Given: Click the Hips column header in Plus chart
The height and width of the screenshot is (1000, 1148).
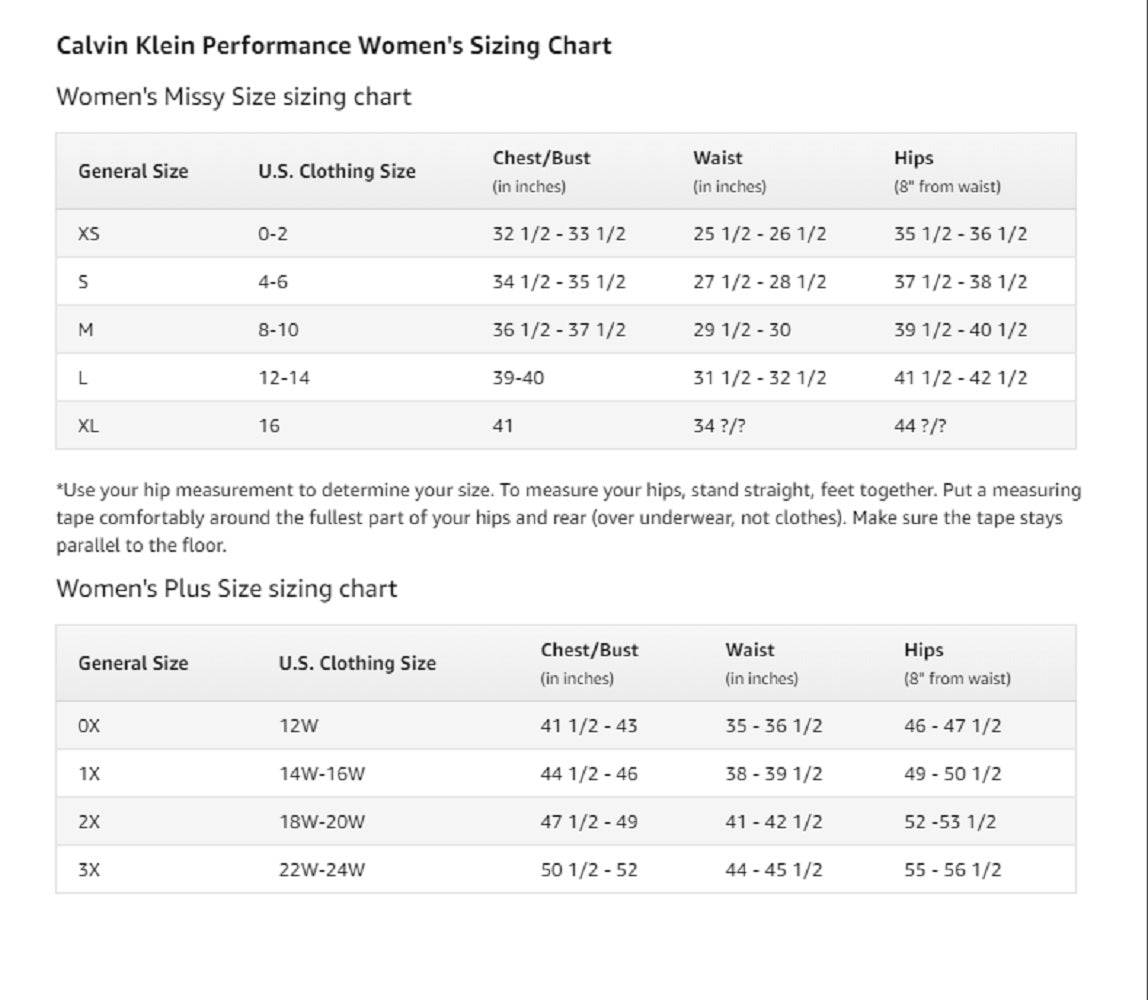Looking at the screenshot, I should click(923, 650).
